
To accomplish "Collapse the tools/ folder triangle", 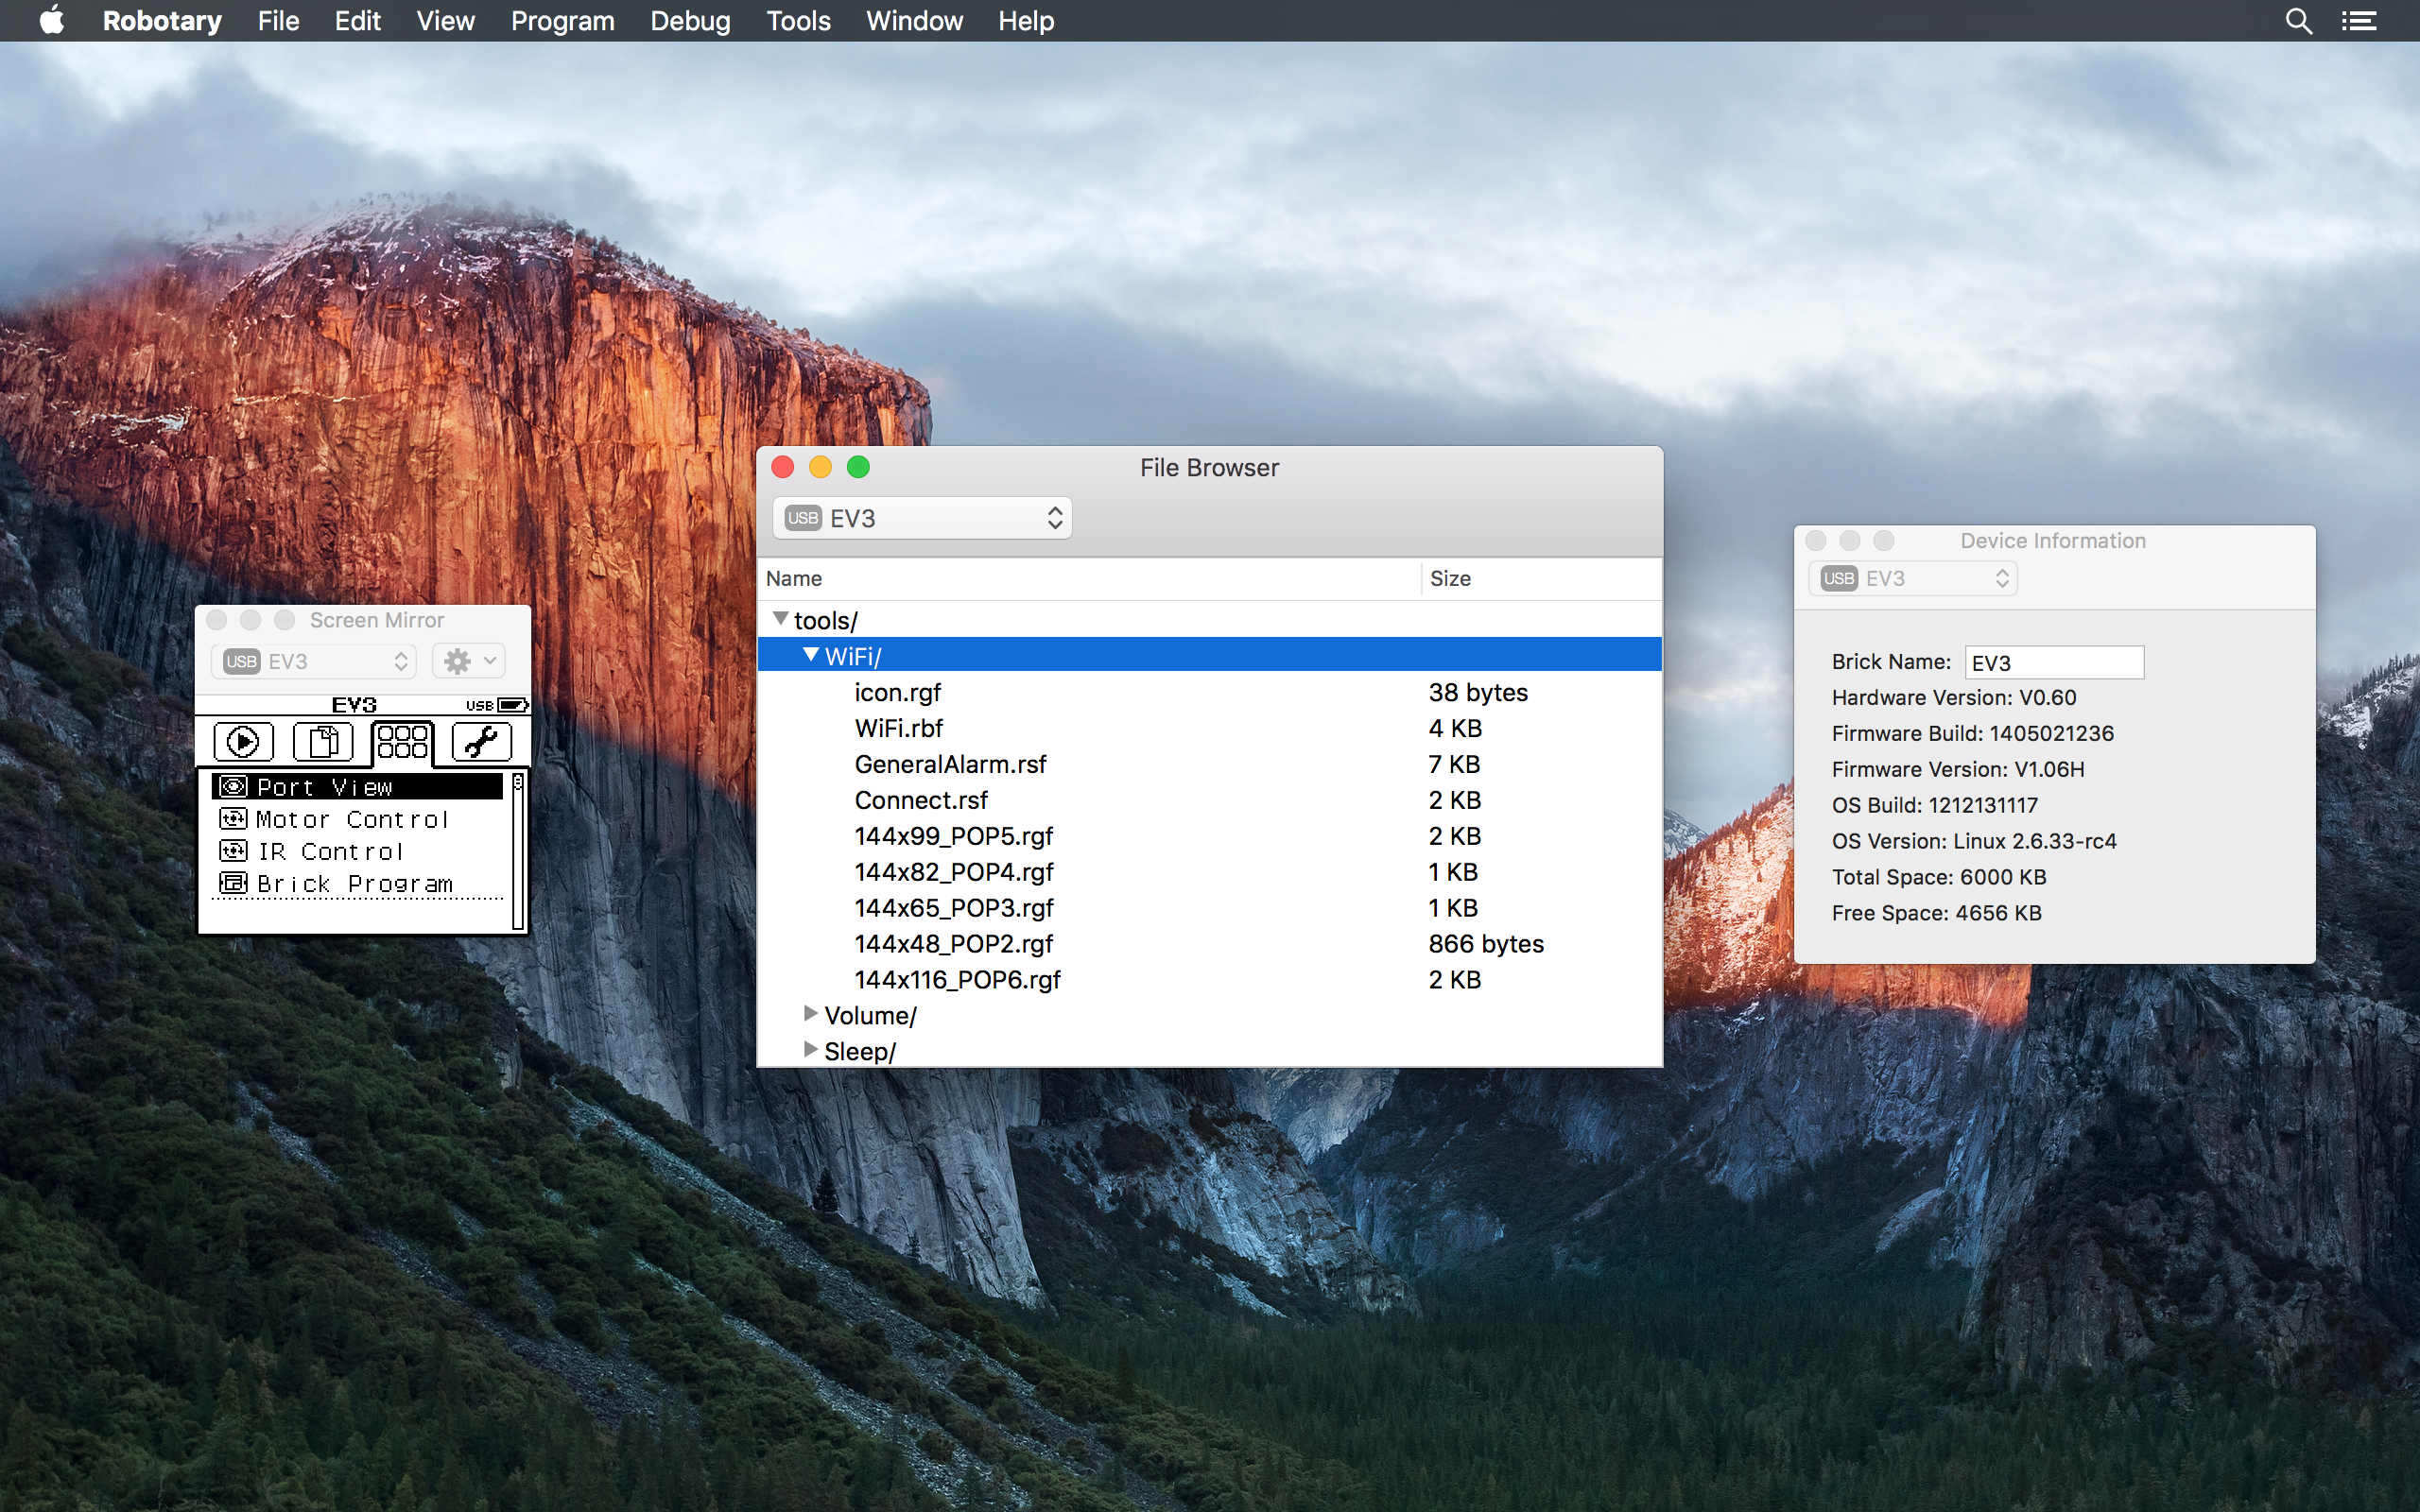I will [x=780, y=620].
